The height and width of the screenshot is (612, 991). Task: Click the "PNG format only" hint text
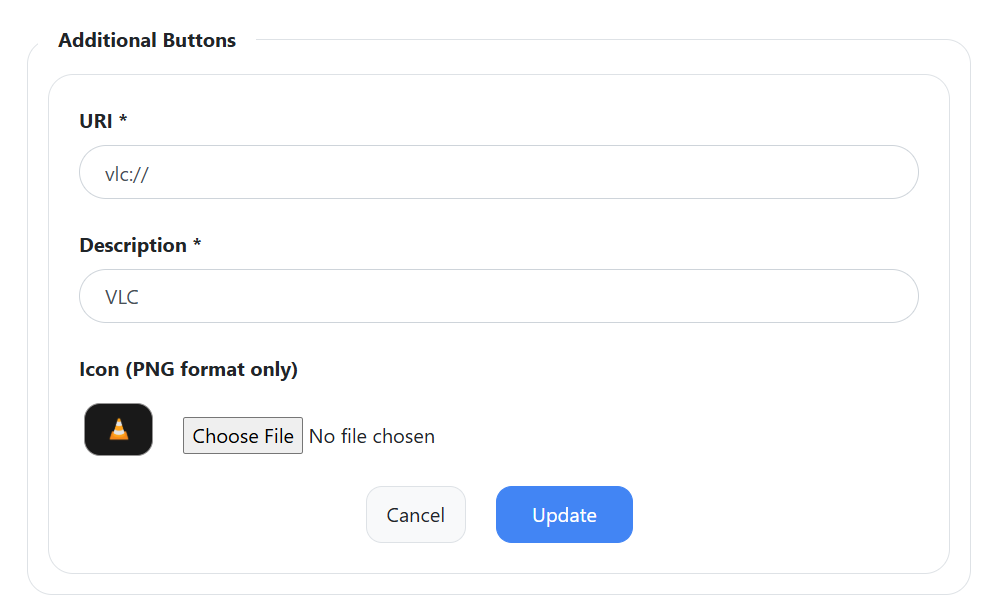click(212, 369)
